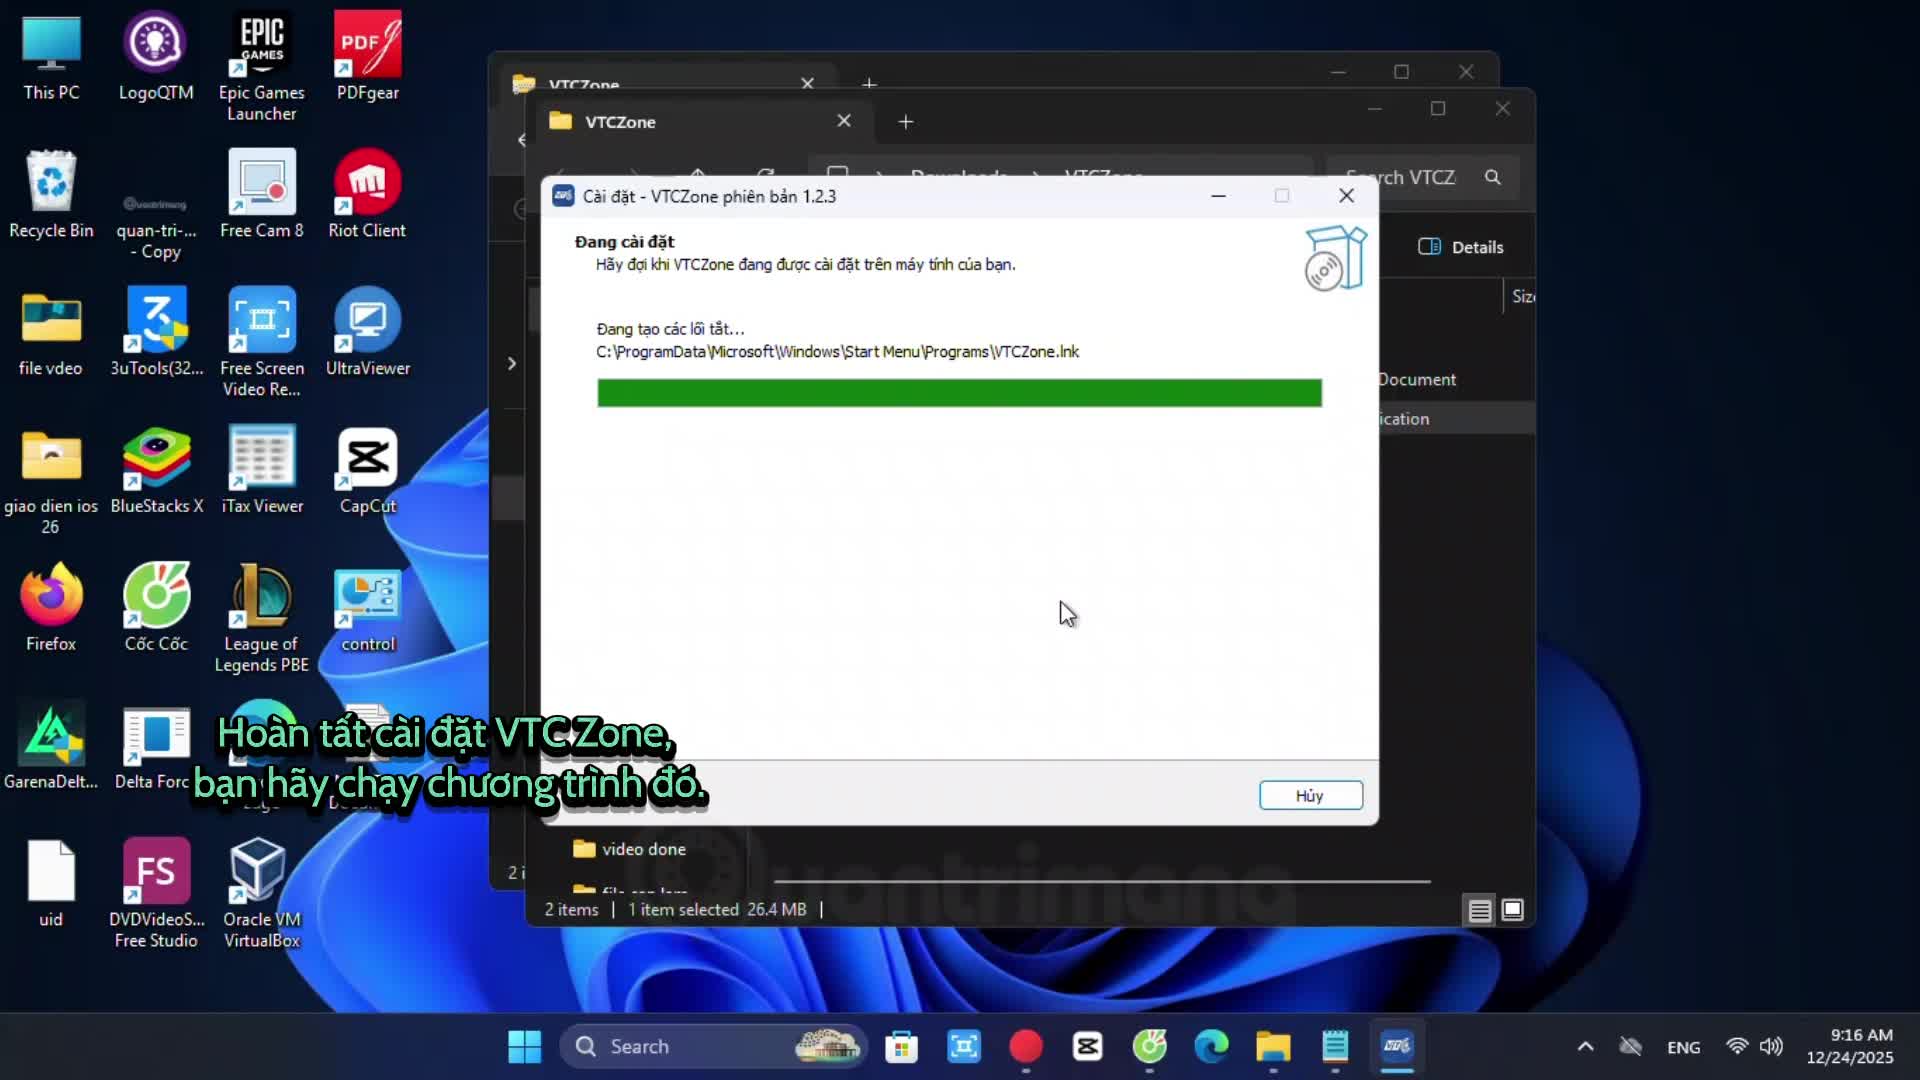Open the control desktop shortcut
The image size is (1920, 1080).
(368, 610)
